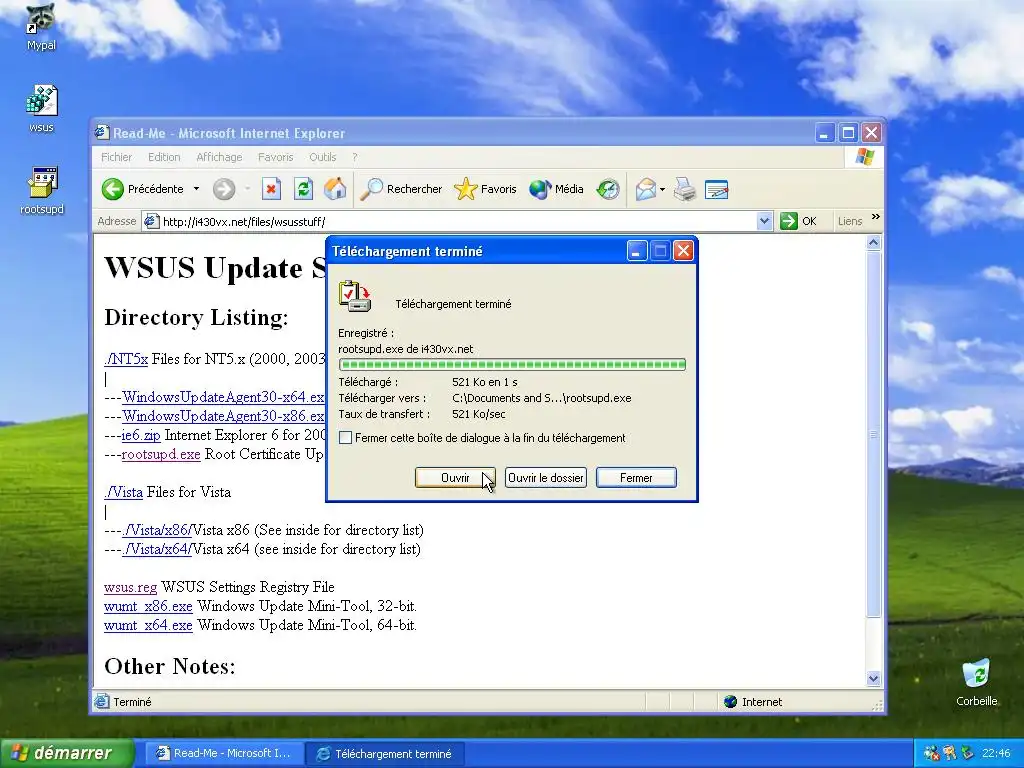Enable Fermer cette boîte de dialogue checkbox
The image size is (1024, 768).
click(345, 438)
